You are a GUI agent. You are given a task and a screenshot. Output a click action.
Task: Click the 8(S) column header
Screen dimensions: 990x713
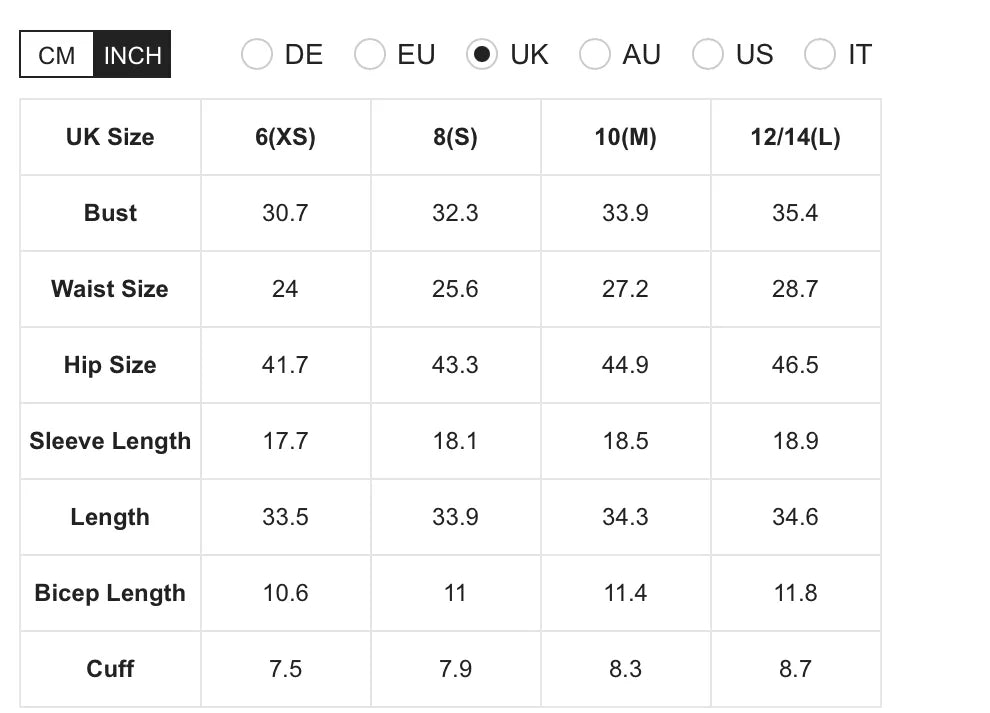coord(455,137)
